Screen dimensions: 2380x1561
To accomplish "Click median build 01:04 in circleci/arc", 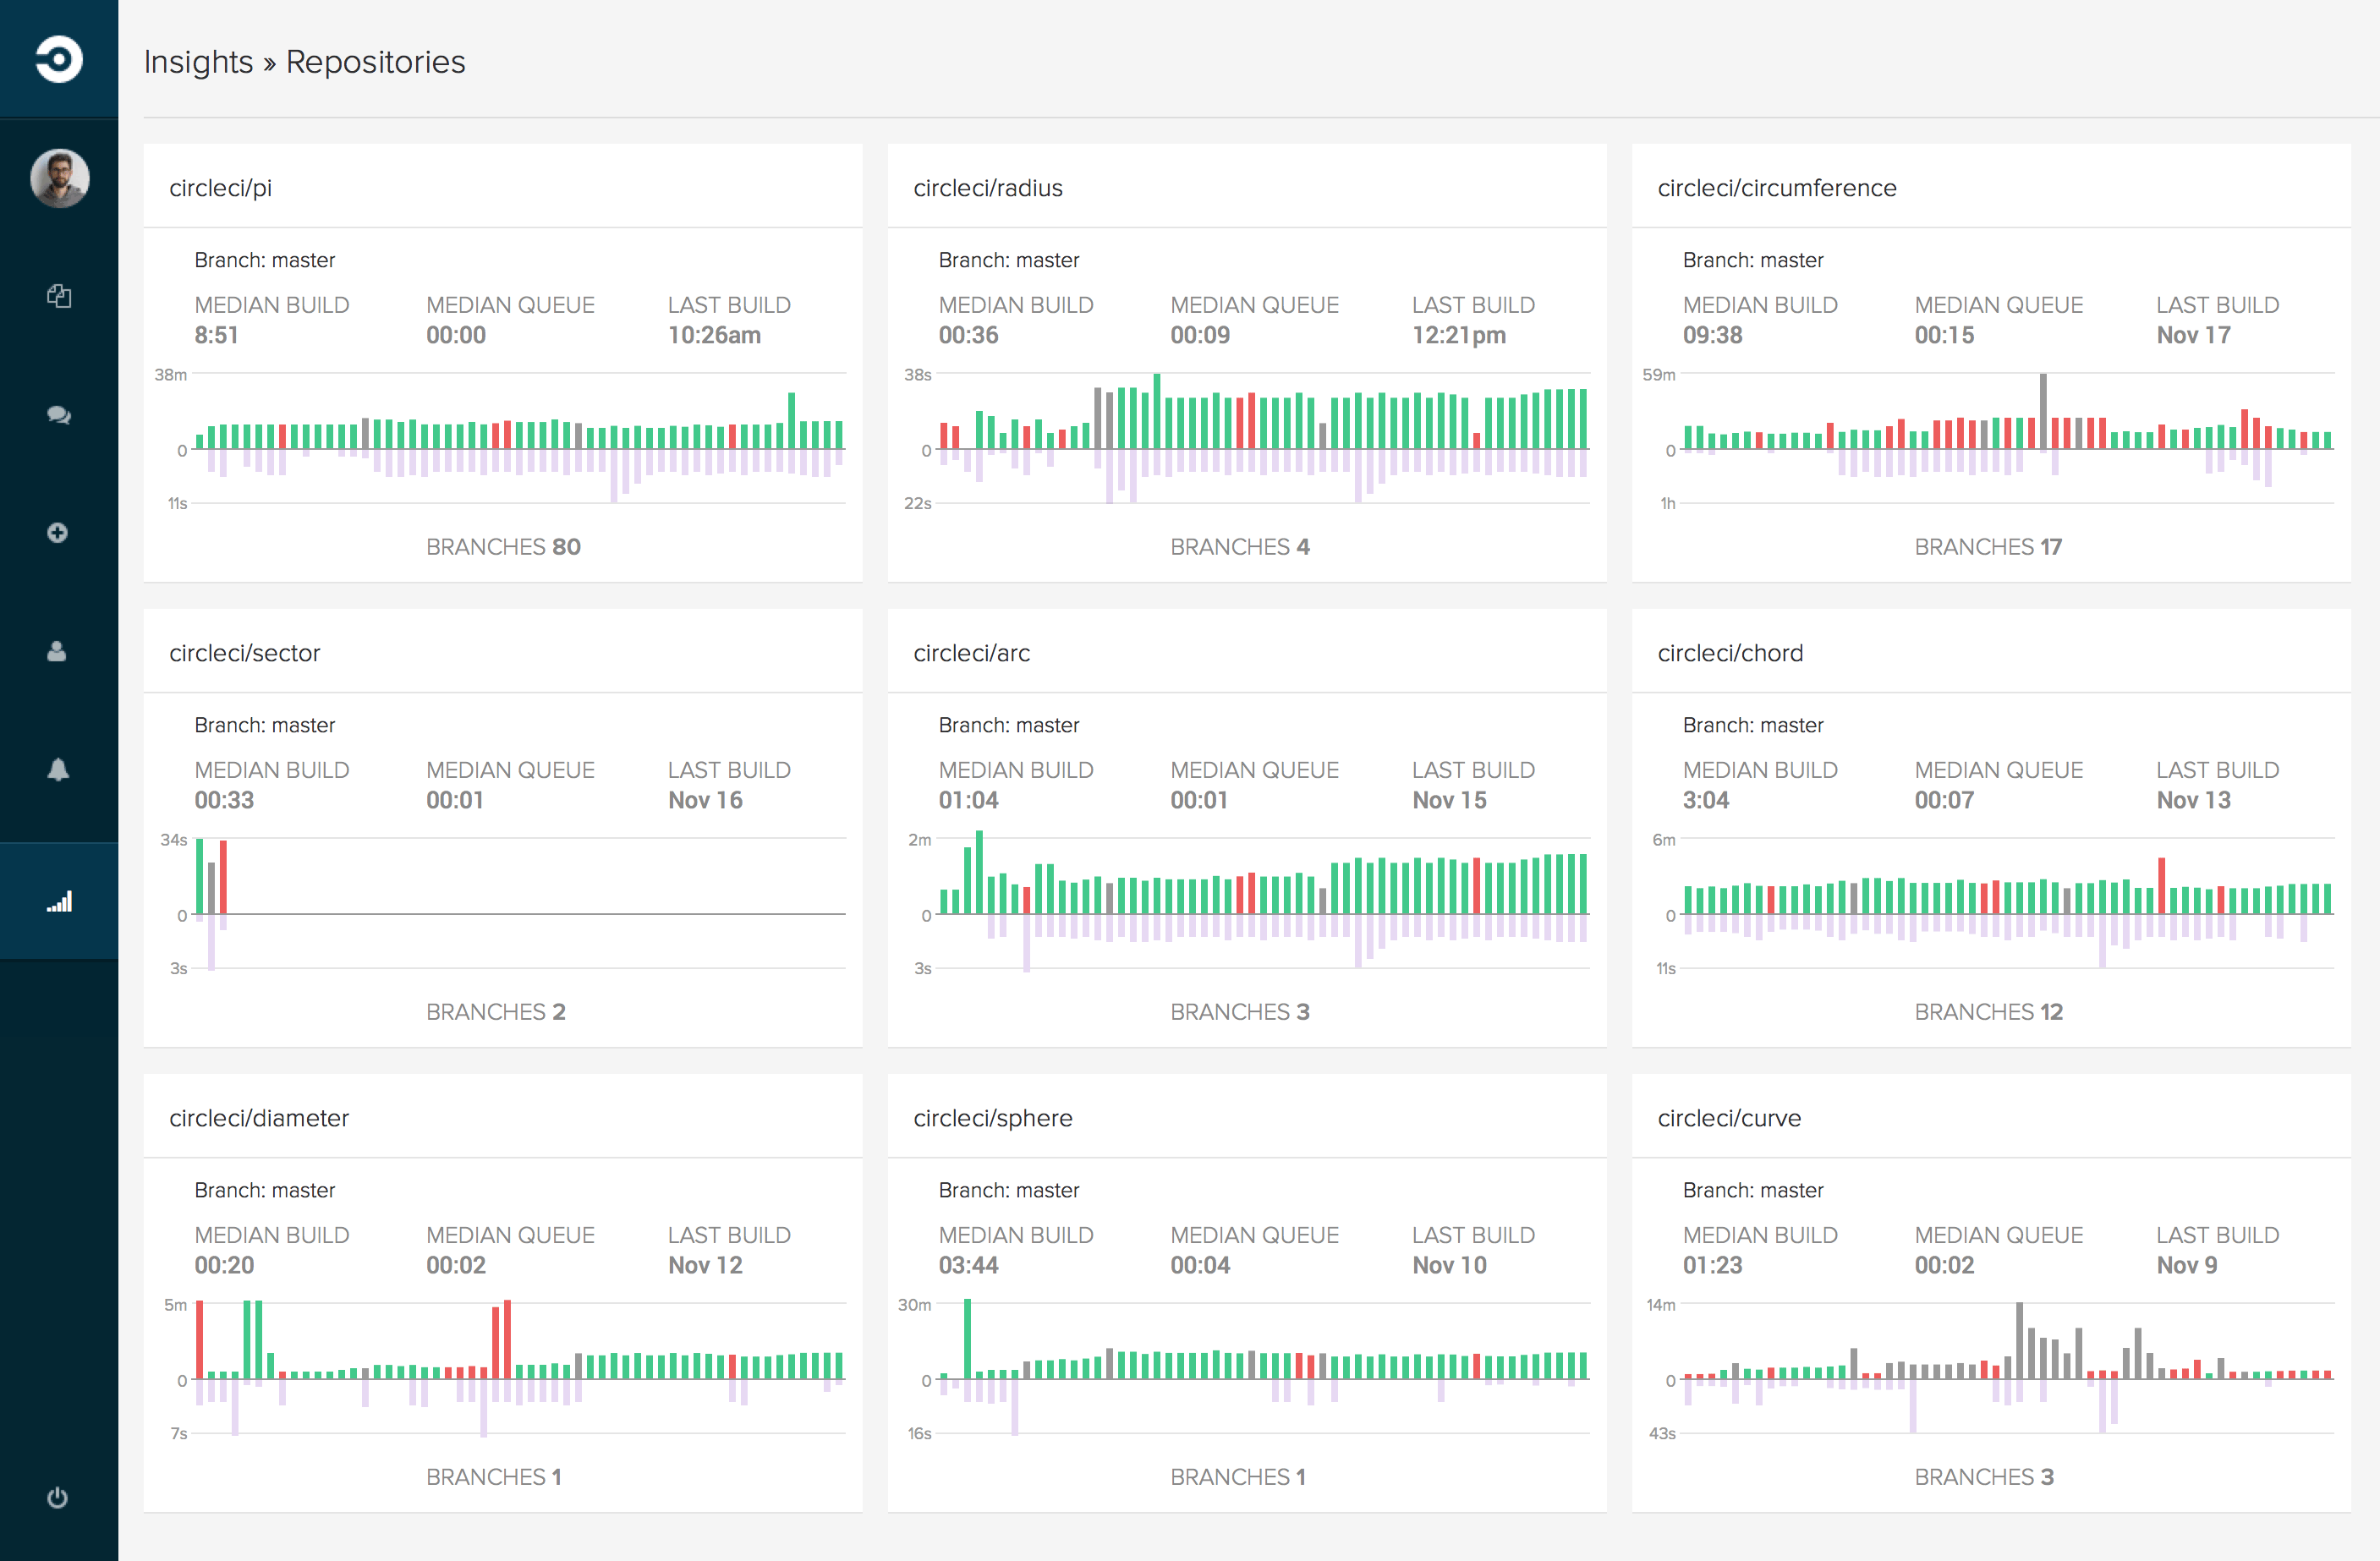I will click(x=968, y=800).
